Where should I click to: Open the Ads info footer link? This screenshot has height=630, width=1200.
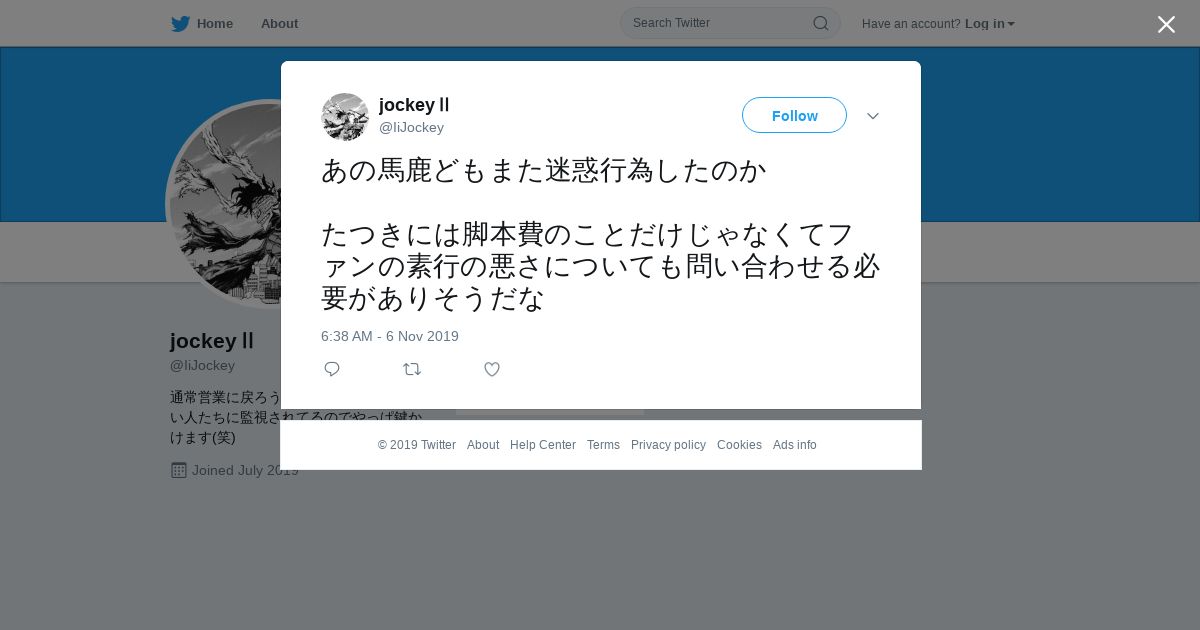click(795, 445)
